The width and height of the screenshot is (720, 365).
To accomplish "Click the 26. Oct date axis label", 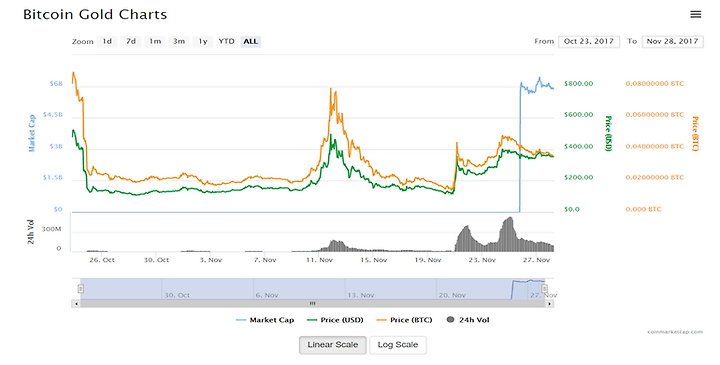I will (102, 260).
